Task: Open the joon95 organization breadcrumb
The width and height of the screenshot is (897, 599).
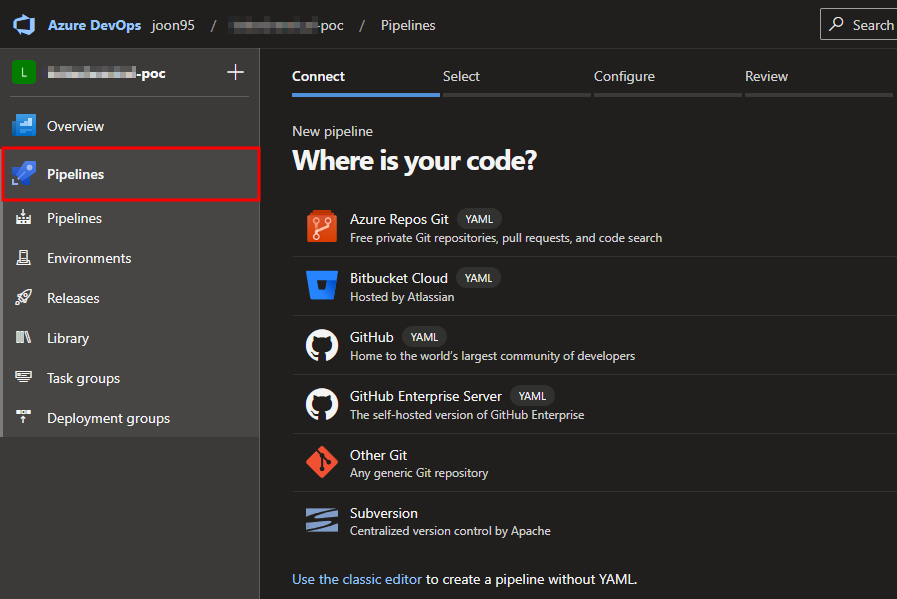Action: 173,25
